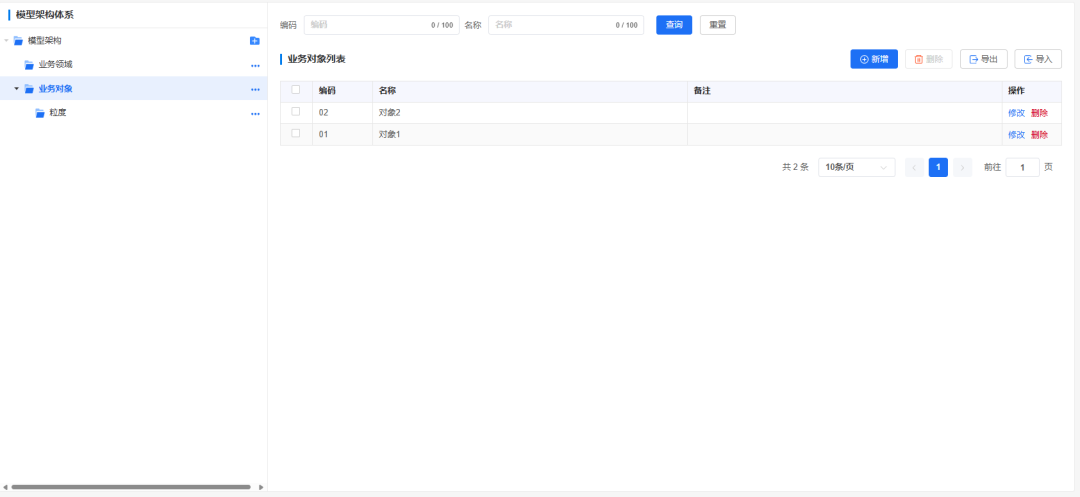
Task: Collapse the 模型架构 root node arrow
Action: click(6, 41)
